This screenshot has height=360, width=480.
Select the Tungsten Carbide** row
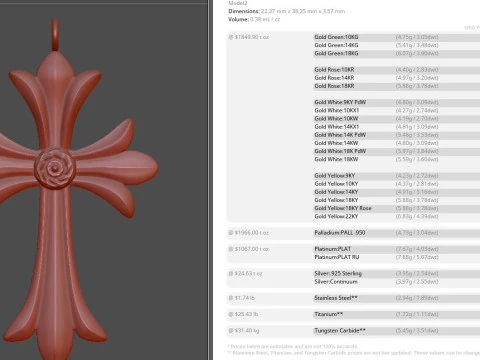pos(397,331)
